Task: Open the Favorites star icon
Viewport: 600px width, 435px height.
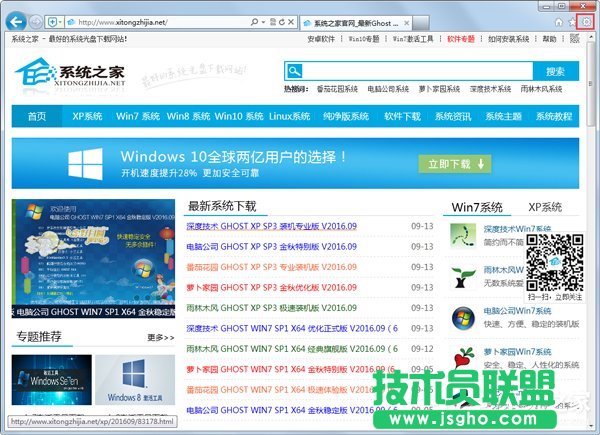Action: tap(572, 23)
